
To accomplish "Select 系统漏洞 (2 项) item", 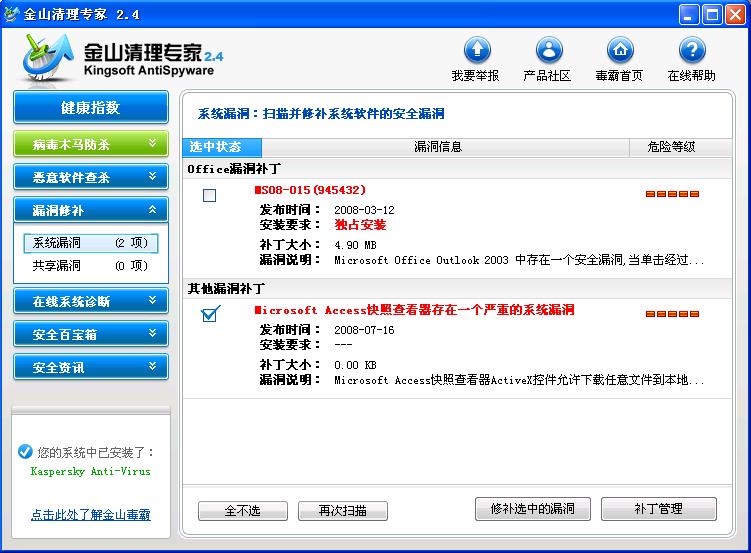I will click(x=91, y=243).
